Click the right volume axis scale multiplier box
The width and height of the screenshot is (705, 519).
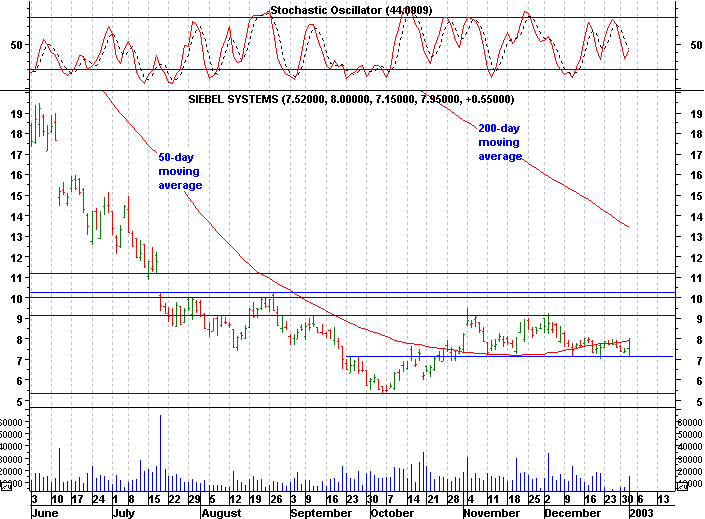pos(682,486)
